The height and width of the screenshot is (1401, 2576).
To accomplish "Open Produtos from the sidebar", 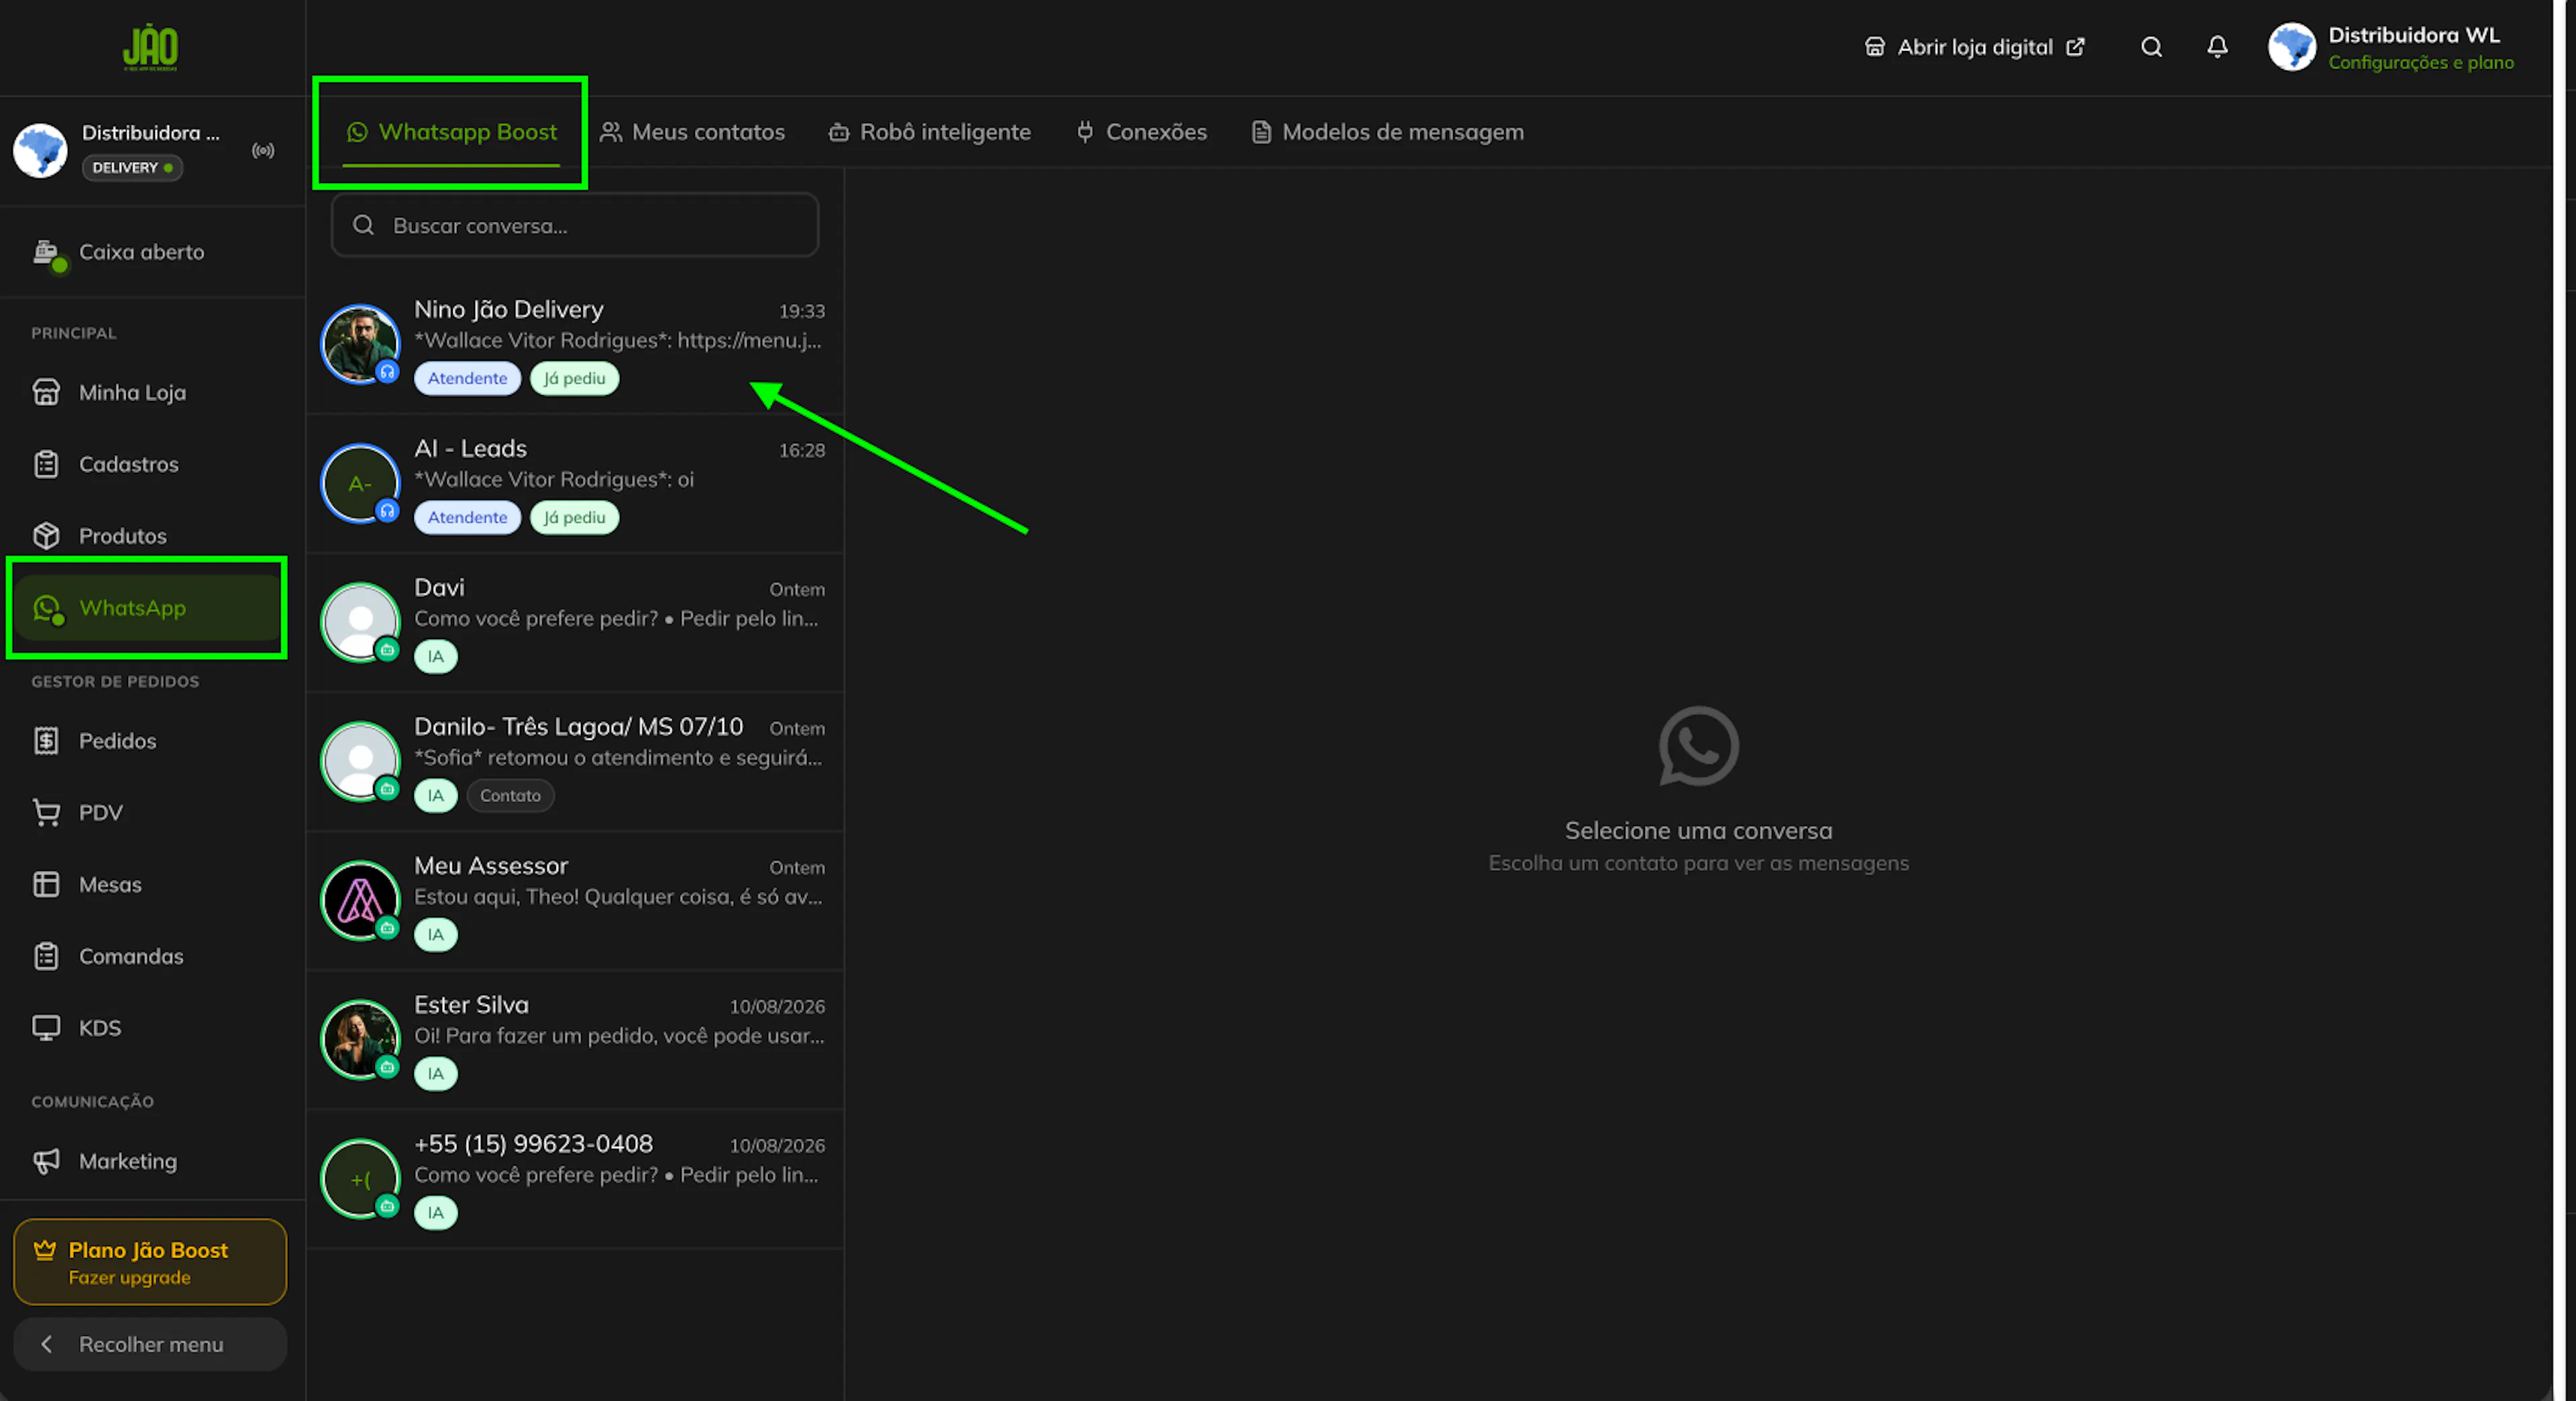I will pyautogui.click(x=150, y=536).
